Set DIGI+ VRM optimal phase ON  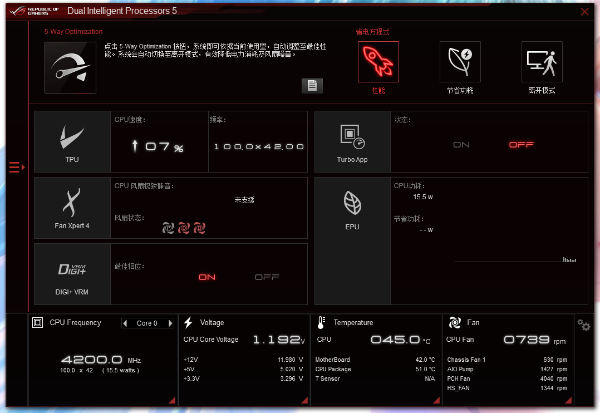tap(207, 277)
